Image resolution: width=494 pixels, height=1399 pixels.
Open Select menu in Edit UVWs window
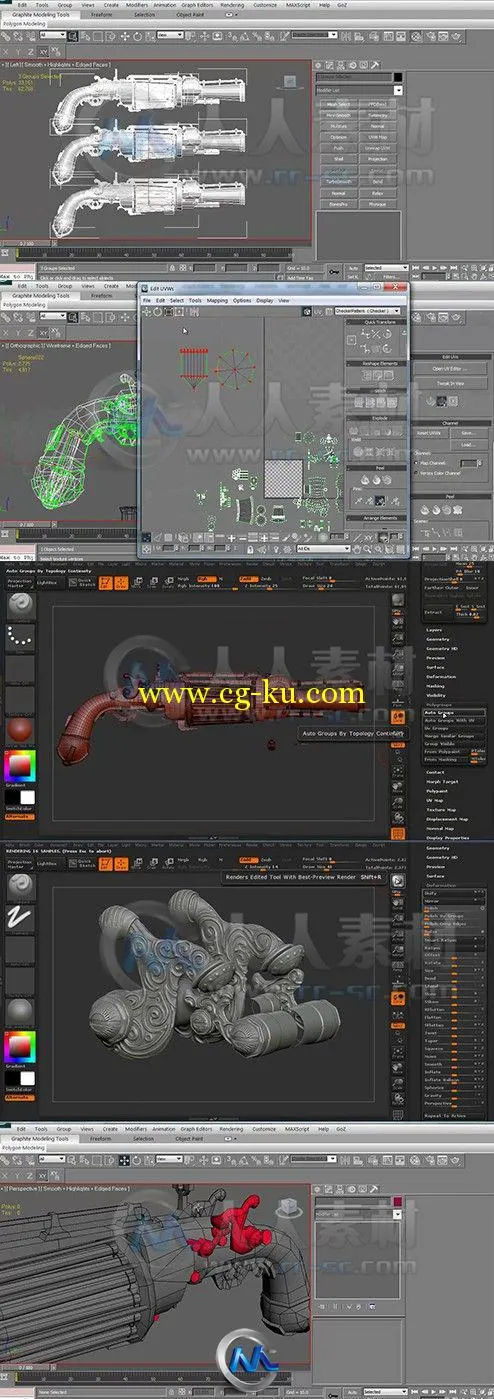point(177,301)
